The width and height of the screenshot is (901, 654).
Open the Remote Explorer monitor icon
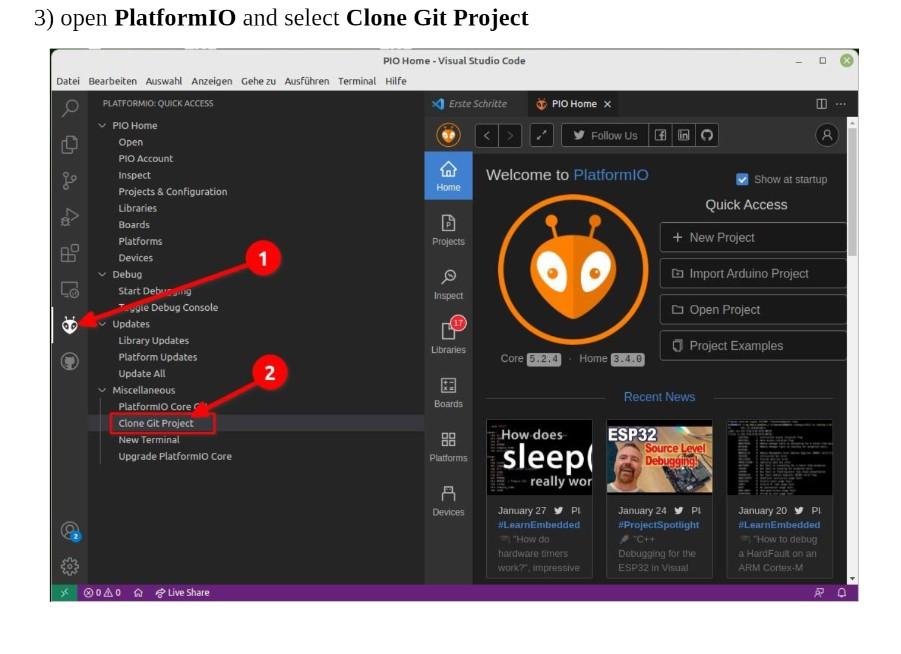tap(70, 289)
